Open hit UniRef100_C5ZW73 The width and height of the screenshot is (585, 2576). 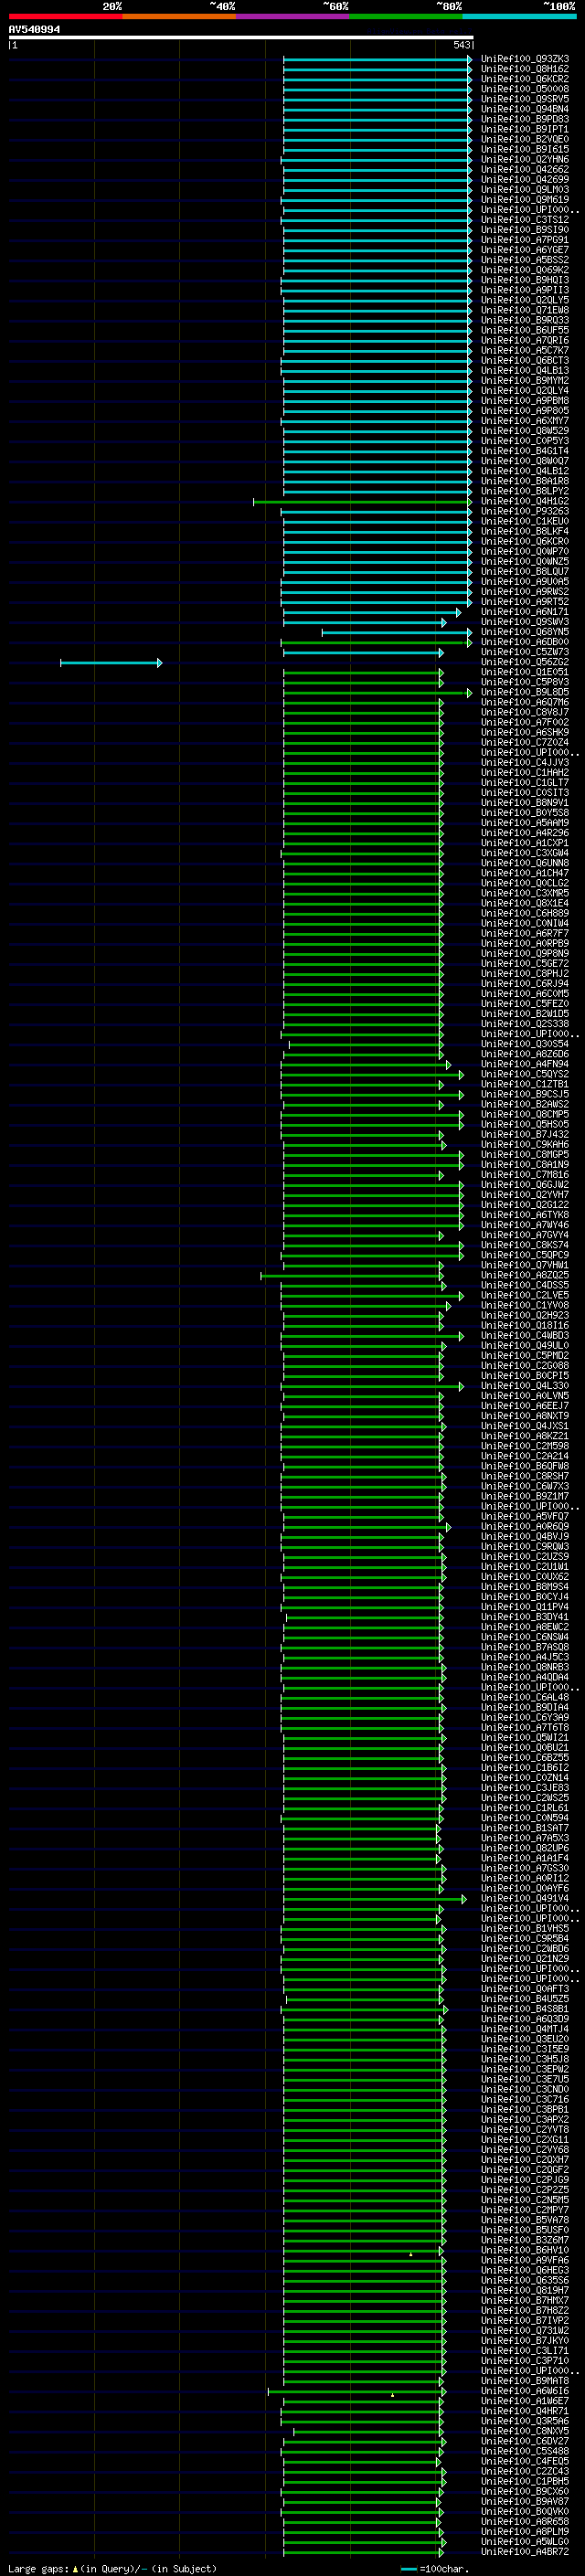point(524,652)
